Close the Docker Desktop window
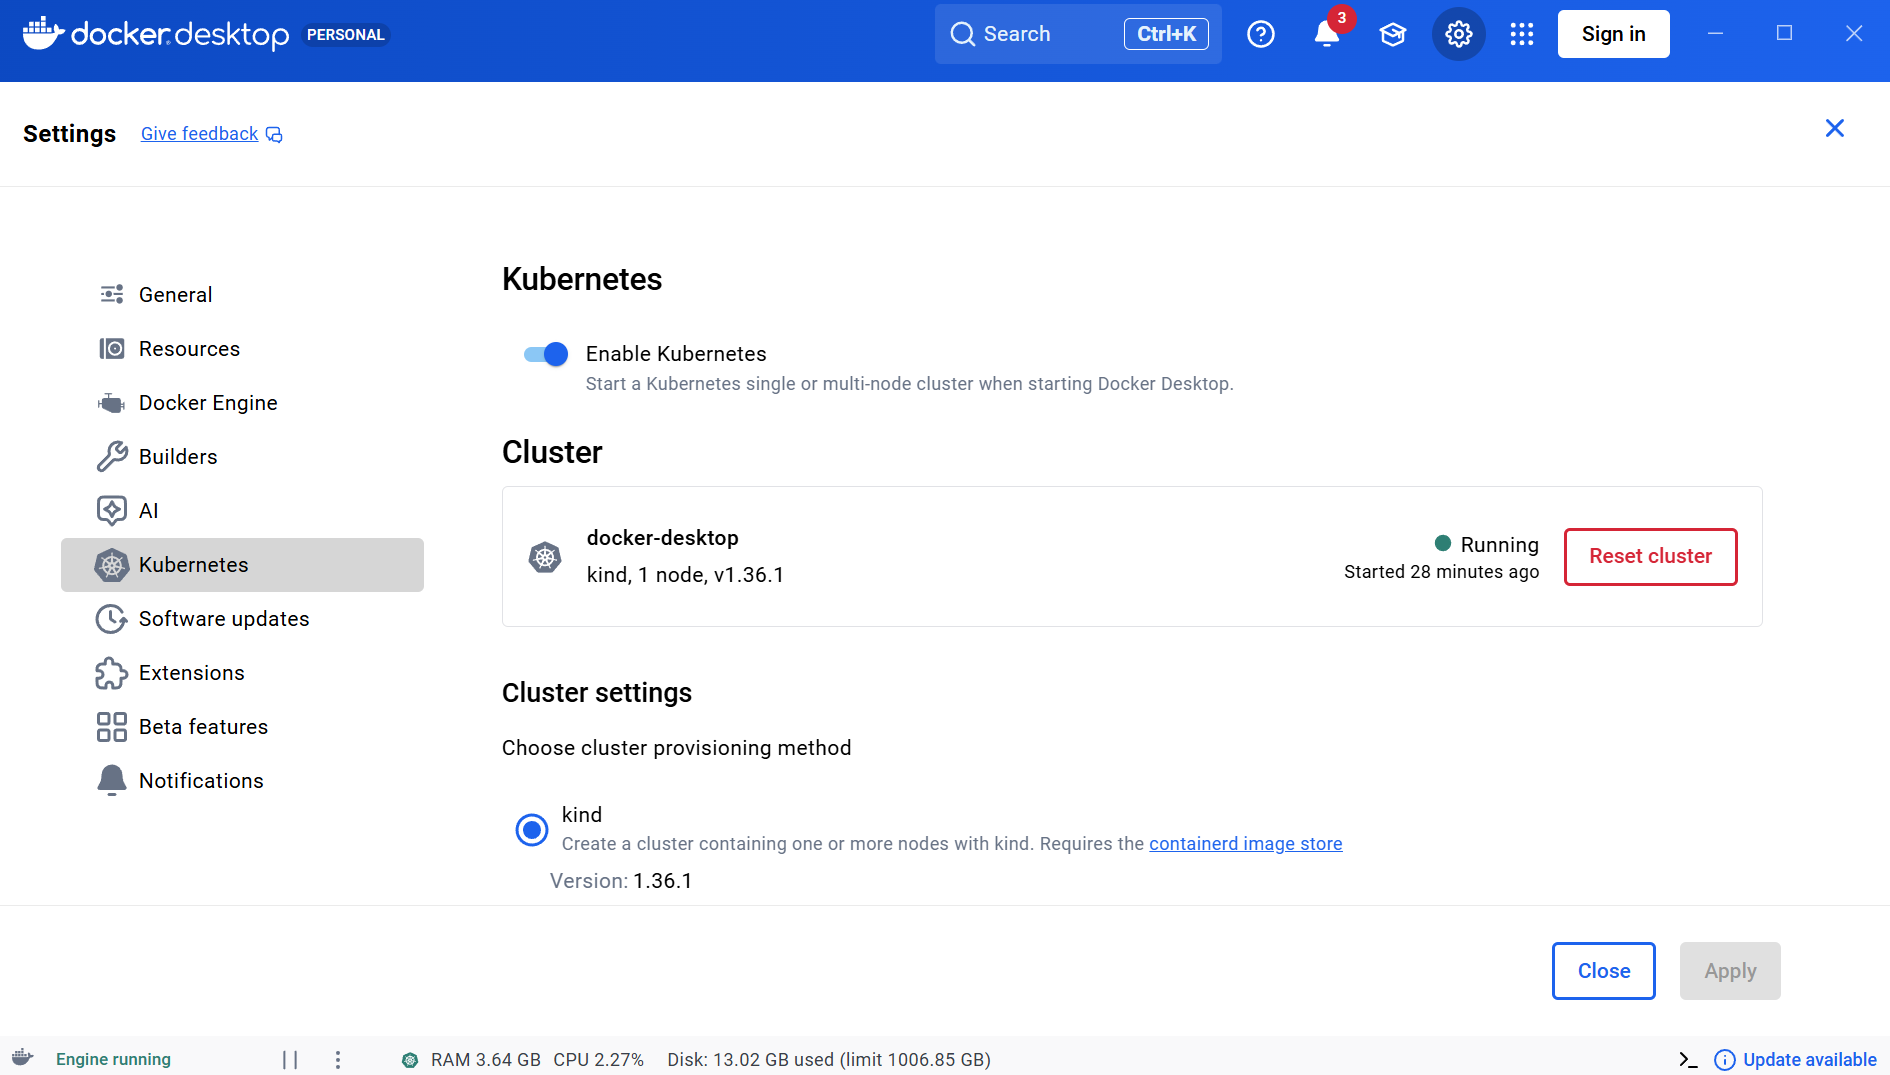 (x=1853, y=34)
